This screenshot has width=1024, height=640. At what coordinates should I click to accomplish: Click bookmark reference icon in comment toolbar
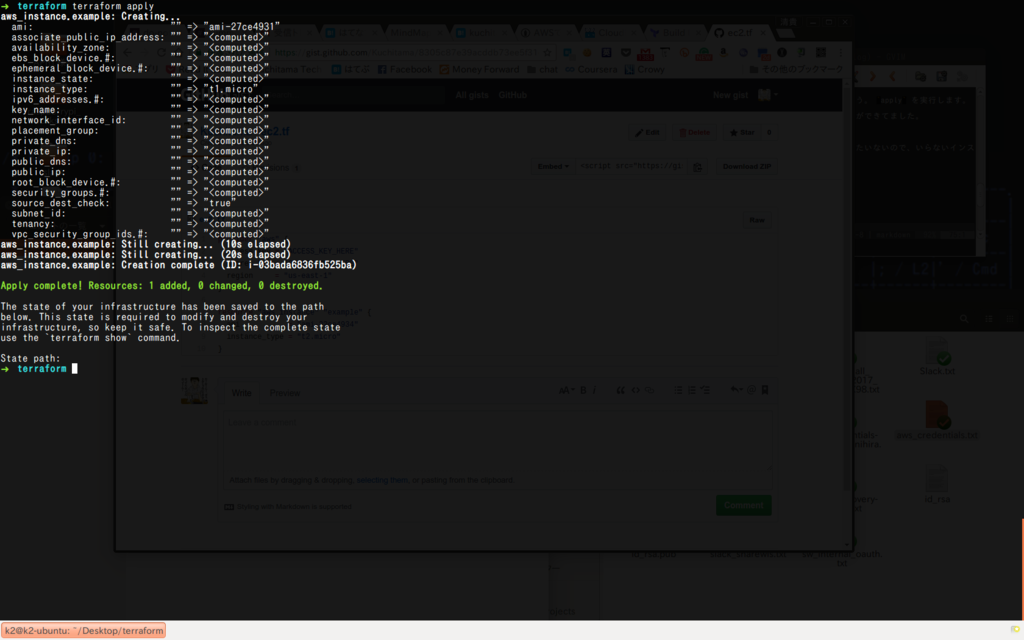(x=765, y=390)
